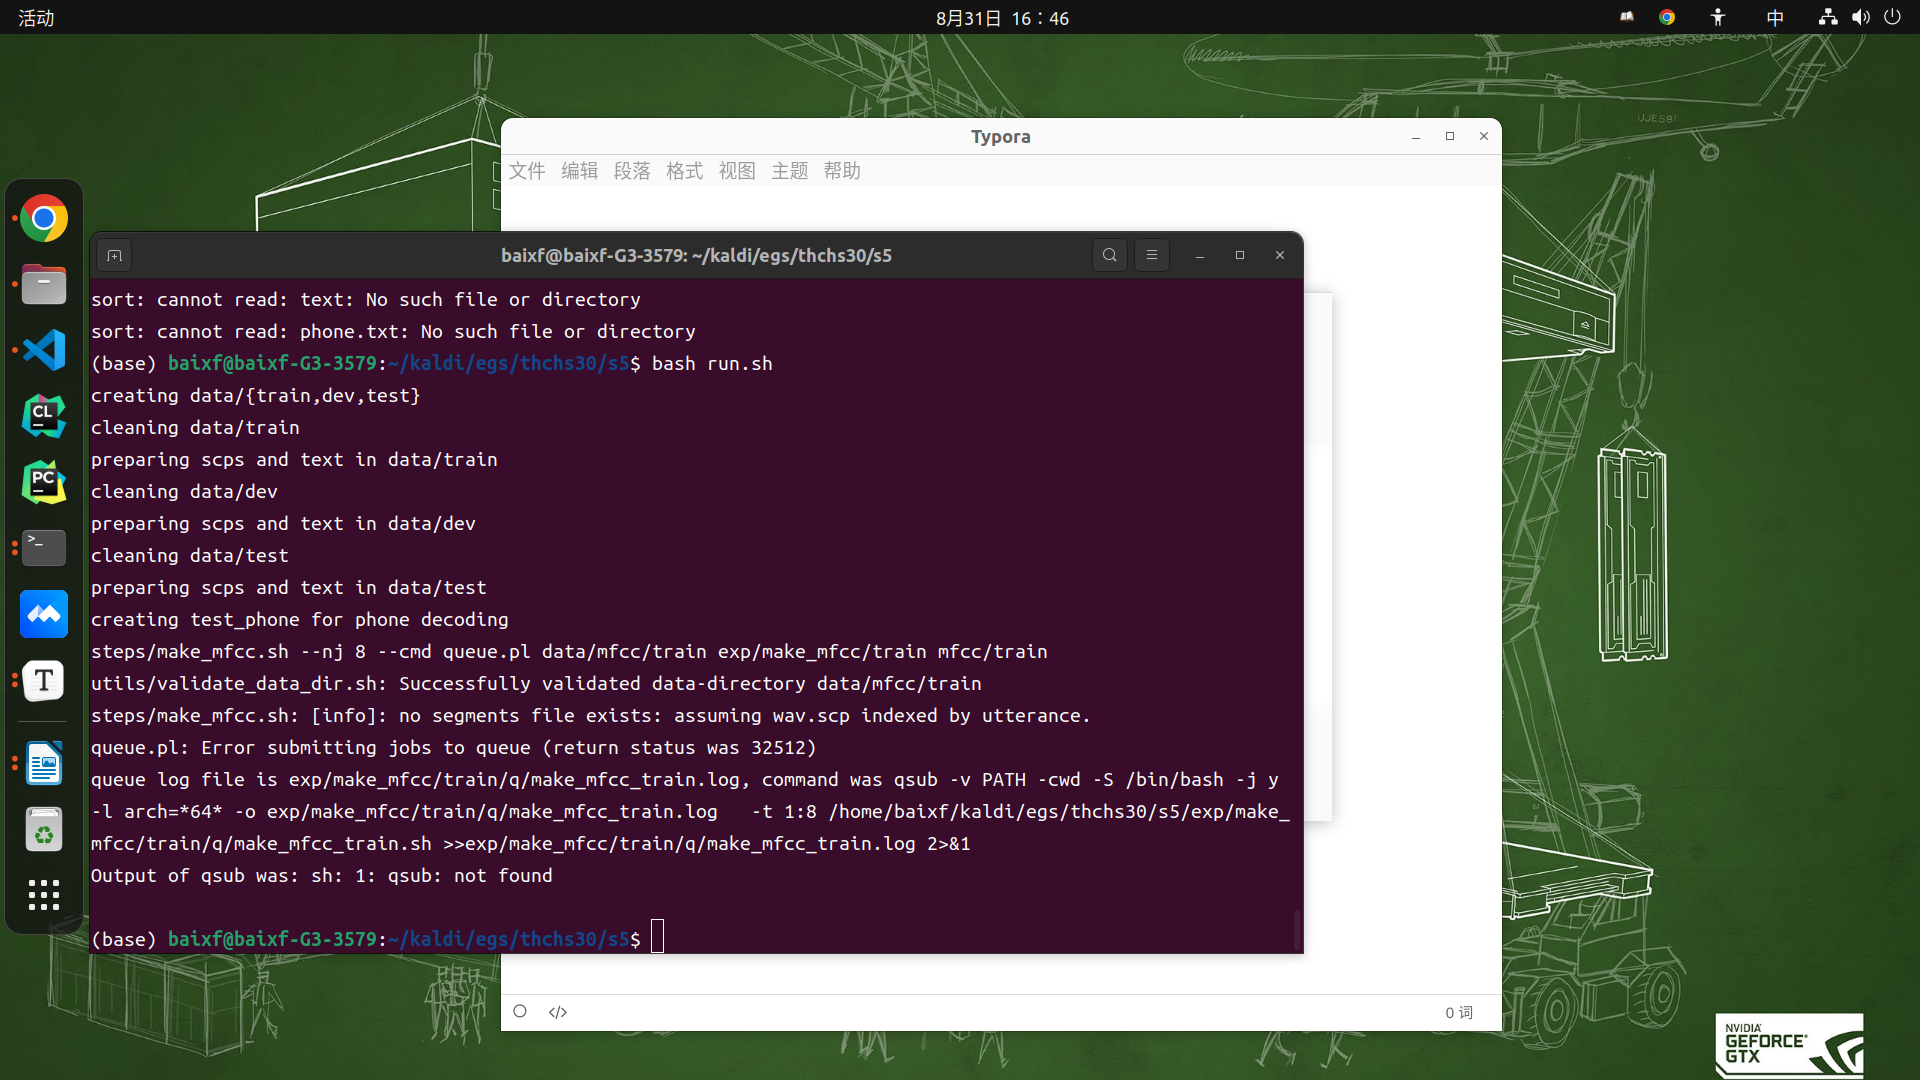Toggle Typora source code mode

[558, 1013]
